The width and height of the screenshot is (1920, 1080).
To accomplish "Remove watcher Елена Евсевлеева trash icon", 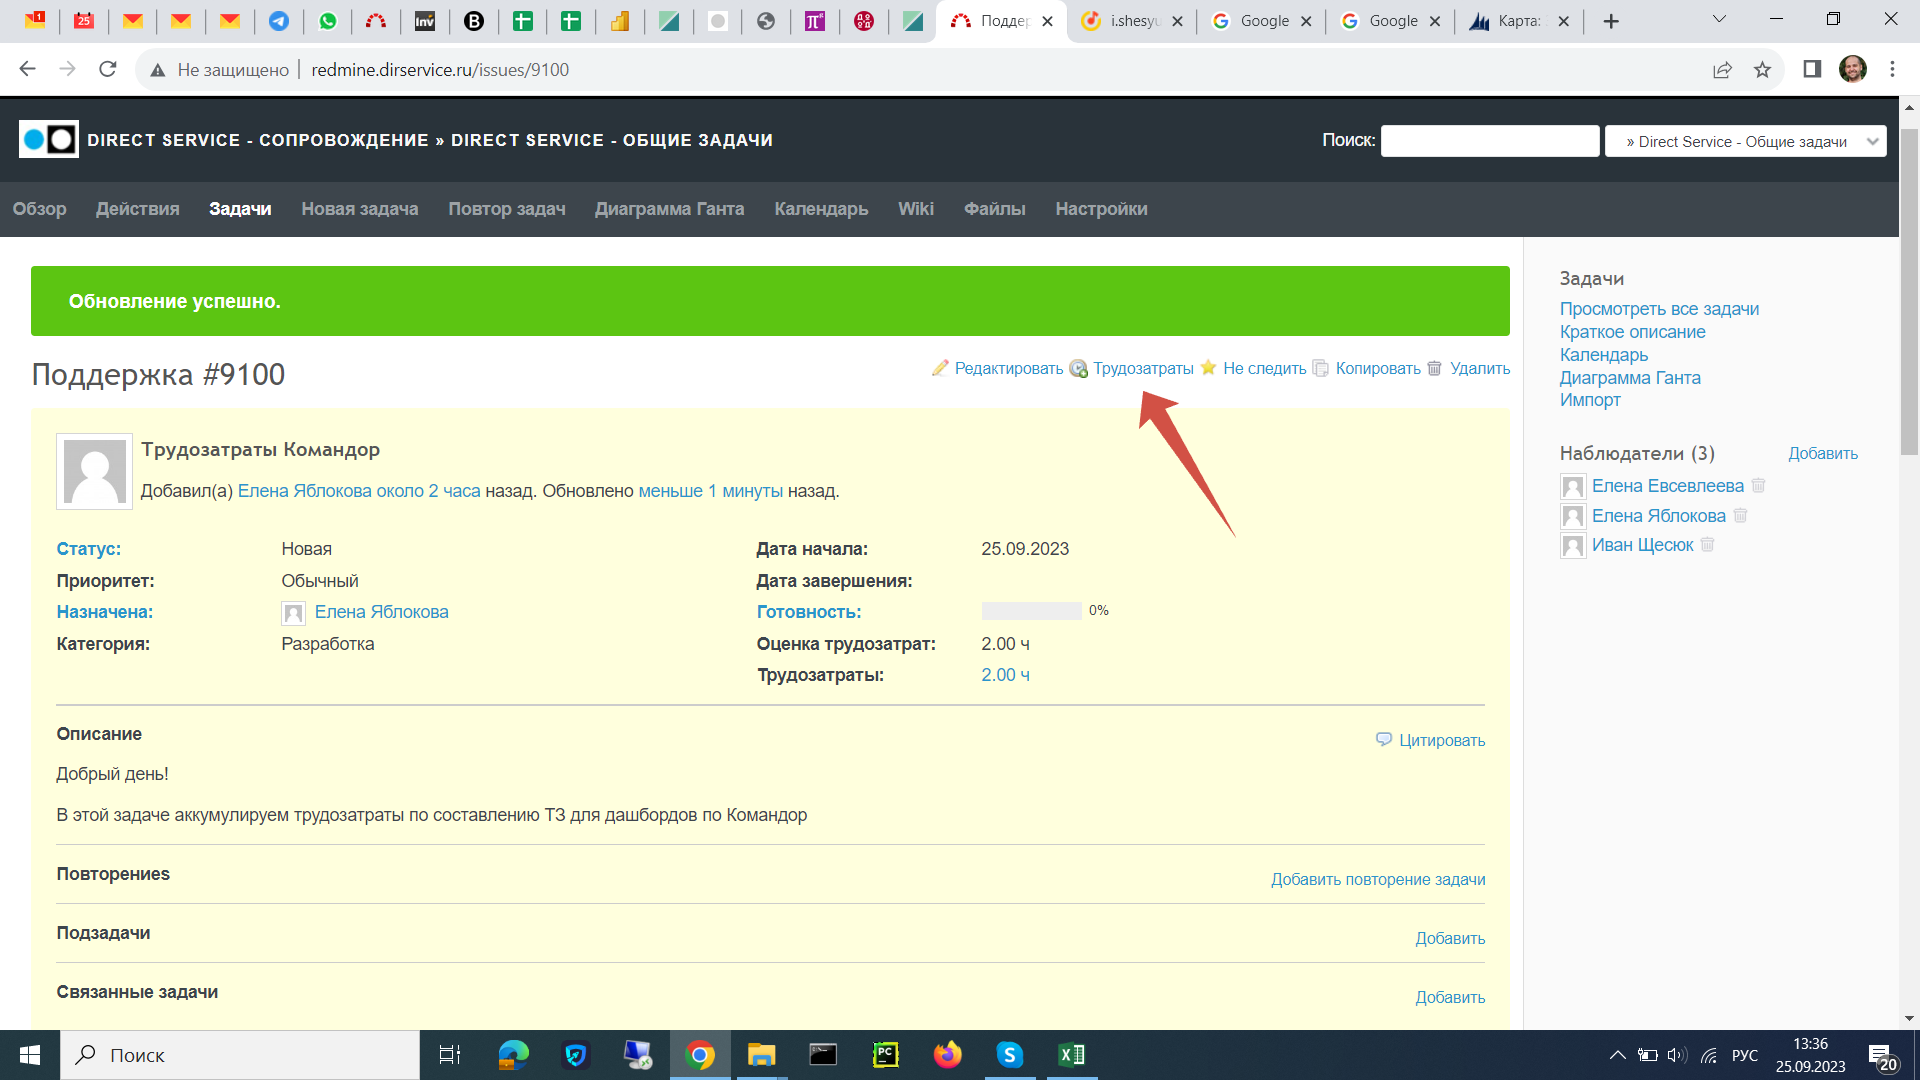I will (1758, 486).
